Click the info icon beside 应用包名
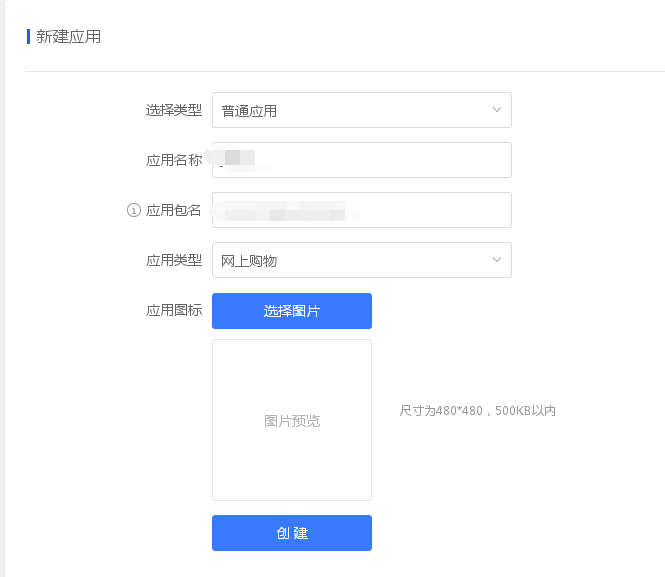The image size is (665, 577). click(x=134, y=210)
